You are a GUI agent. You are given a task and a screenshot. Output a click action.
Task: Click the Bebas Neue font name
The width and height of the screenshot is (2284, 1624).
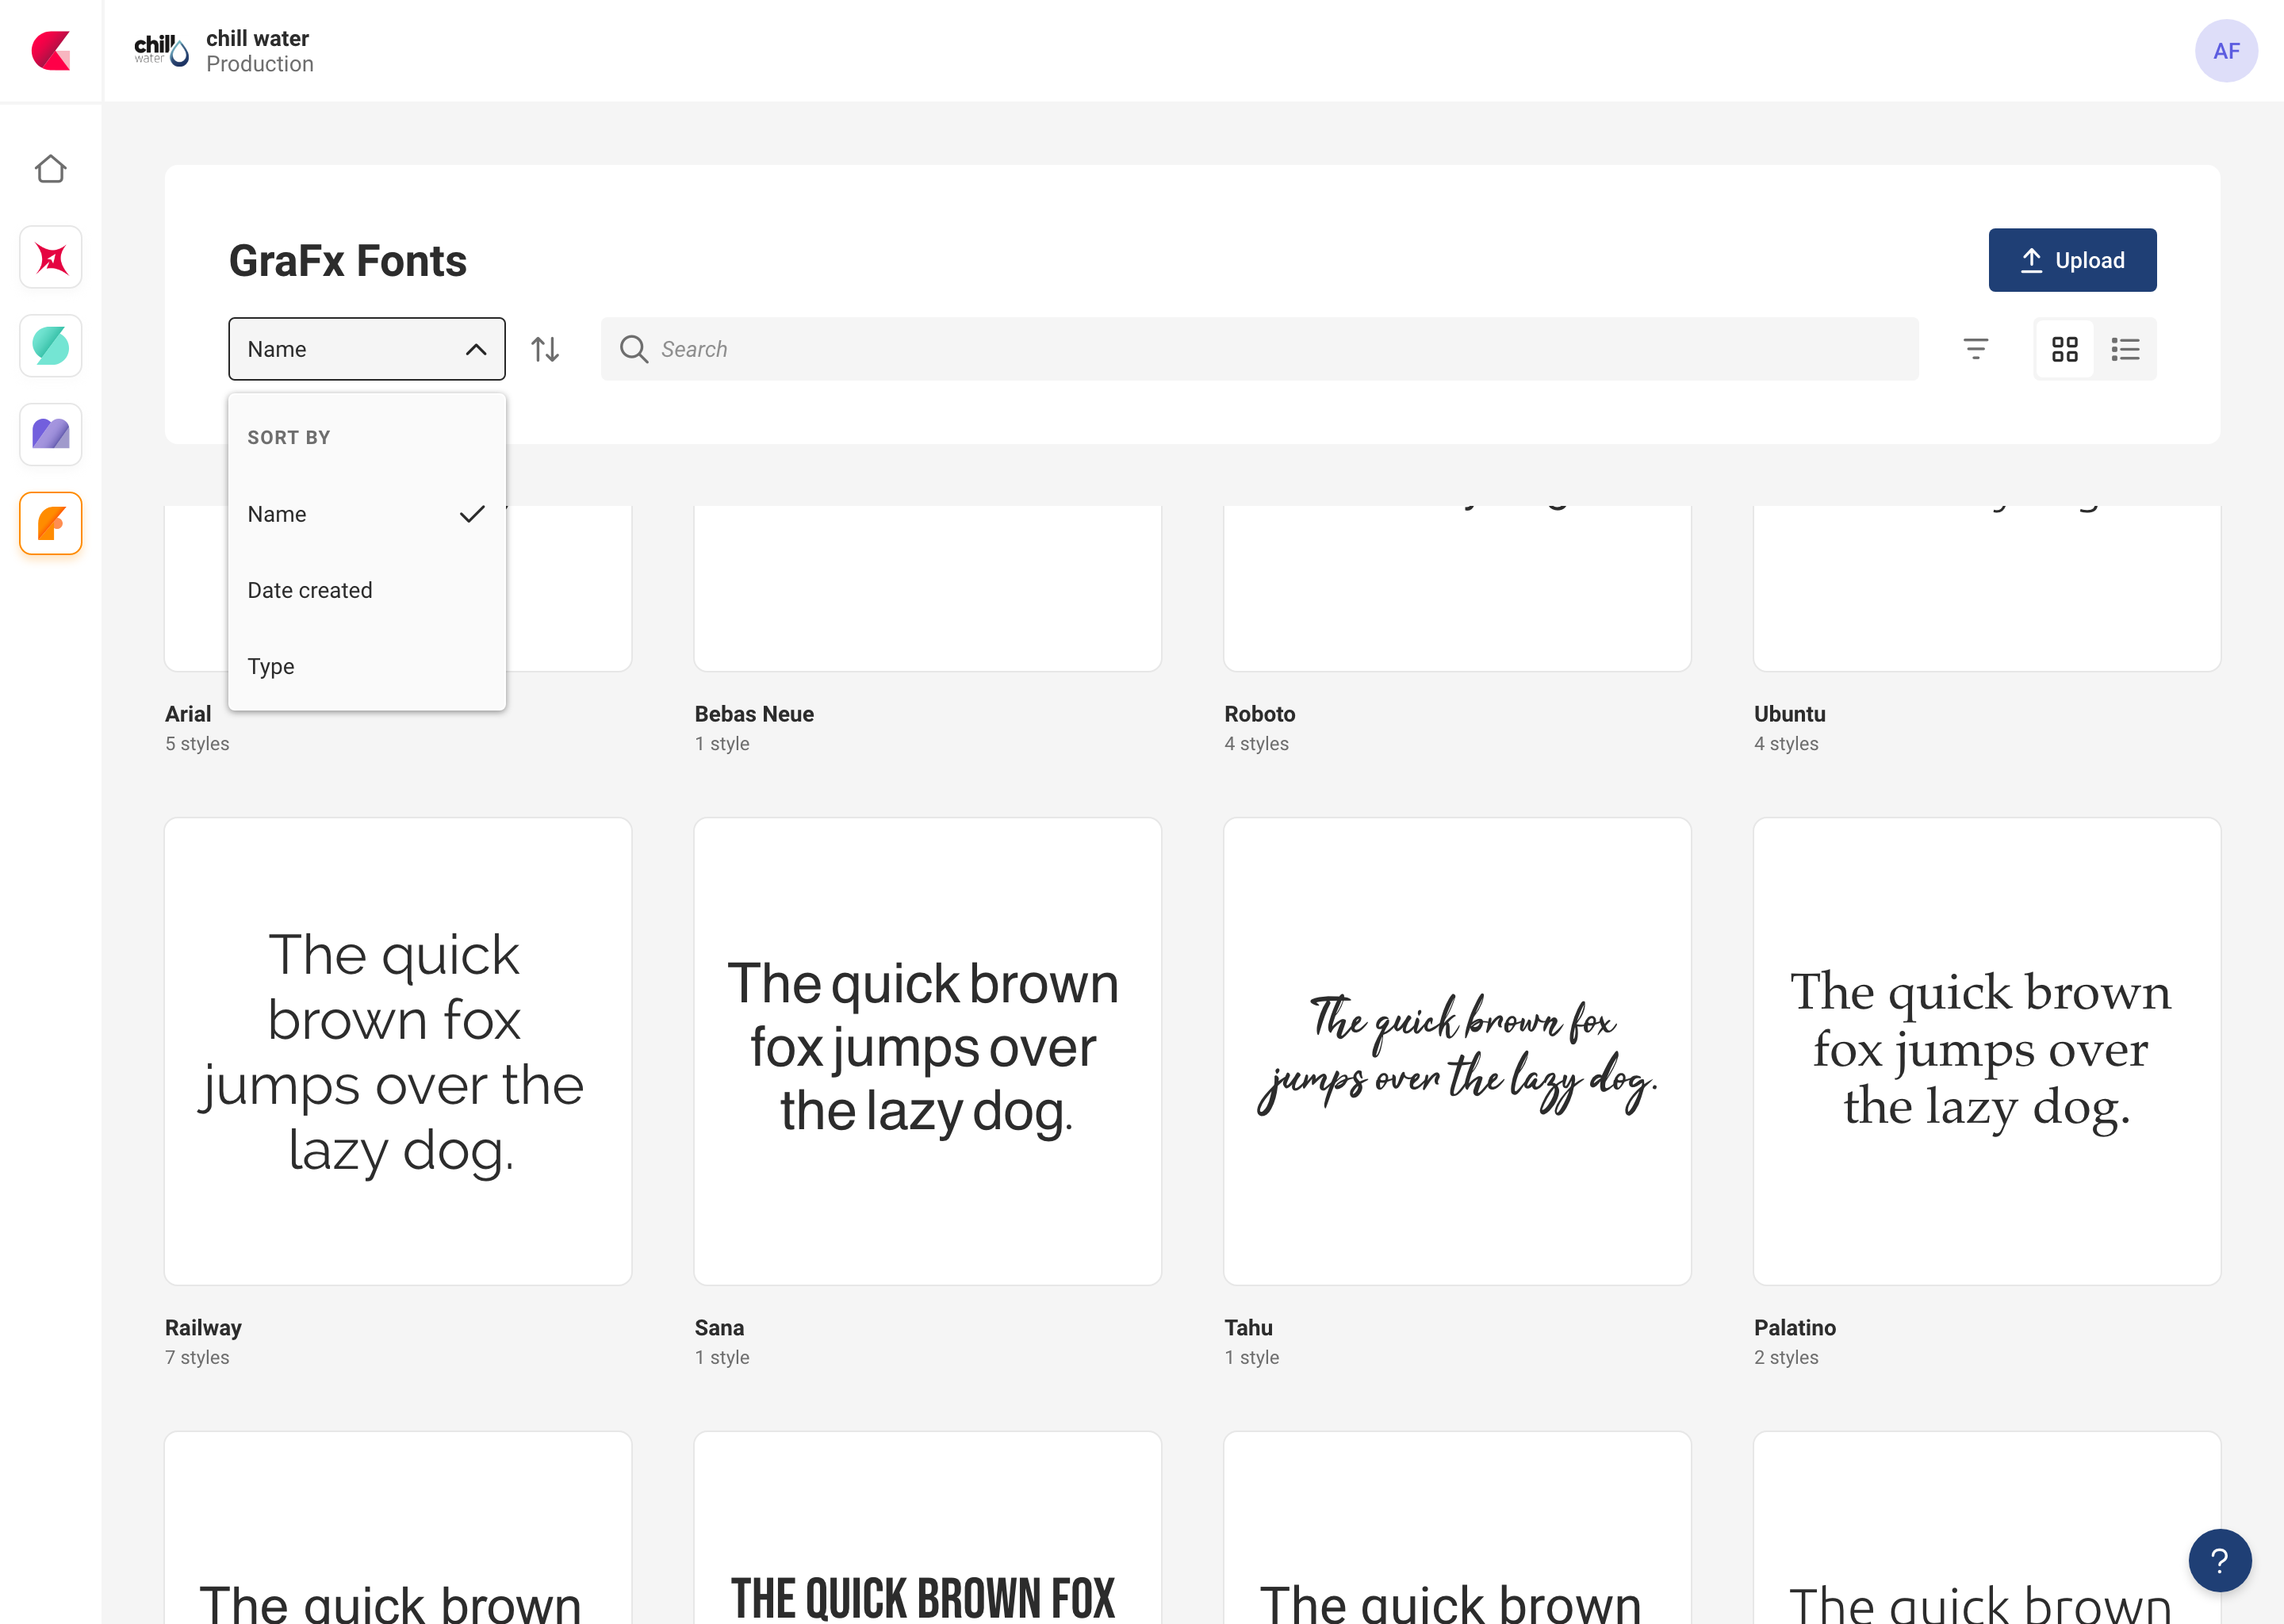754,714
